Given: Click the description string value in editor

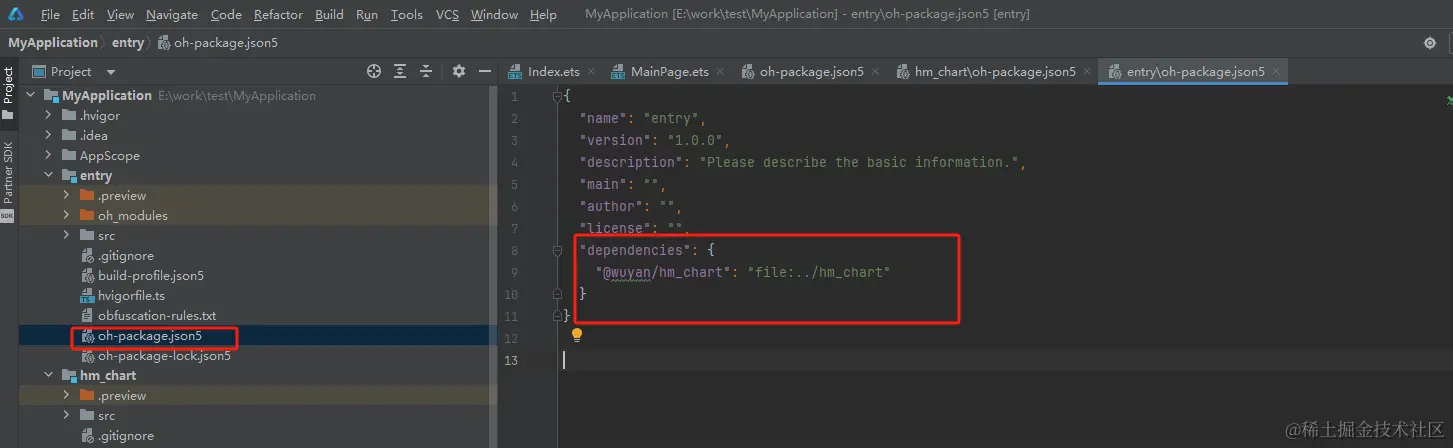Looking at the screenshot, I should pyautogui.click(x=859, y=162).
